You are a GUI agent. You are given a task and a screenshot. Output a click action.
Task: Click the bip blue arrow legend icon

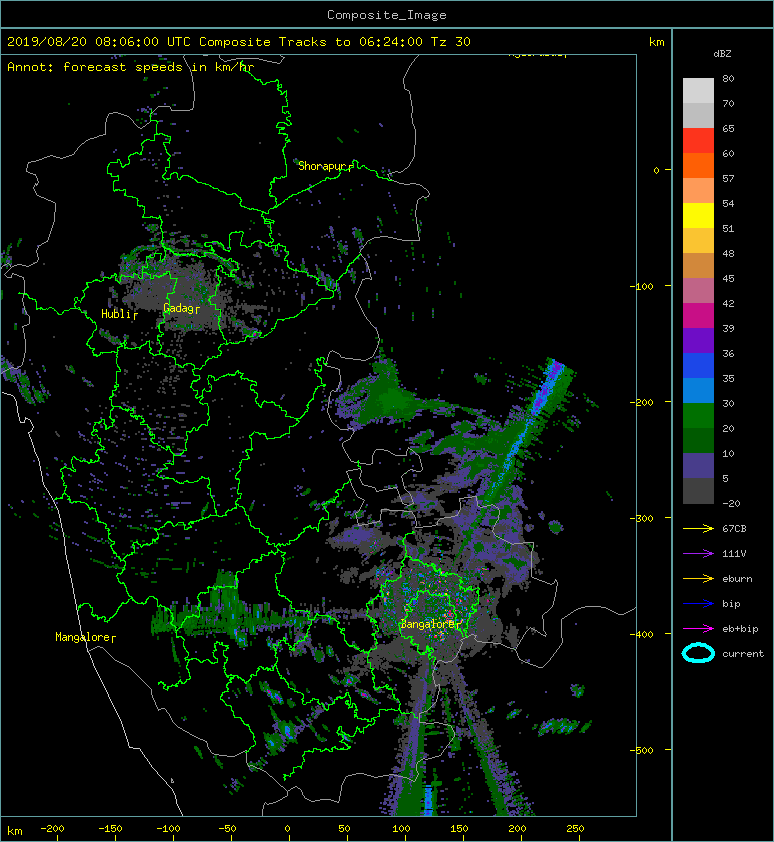(x=698, y=604)
